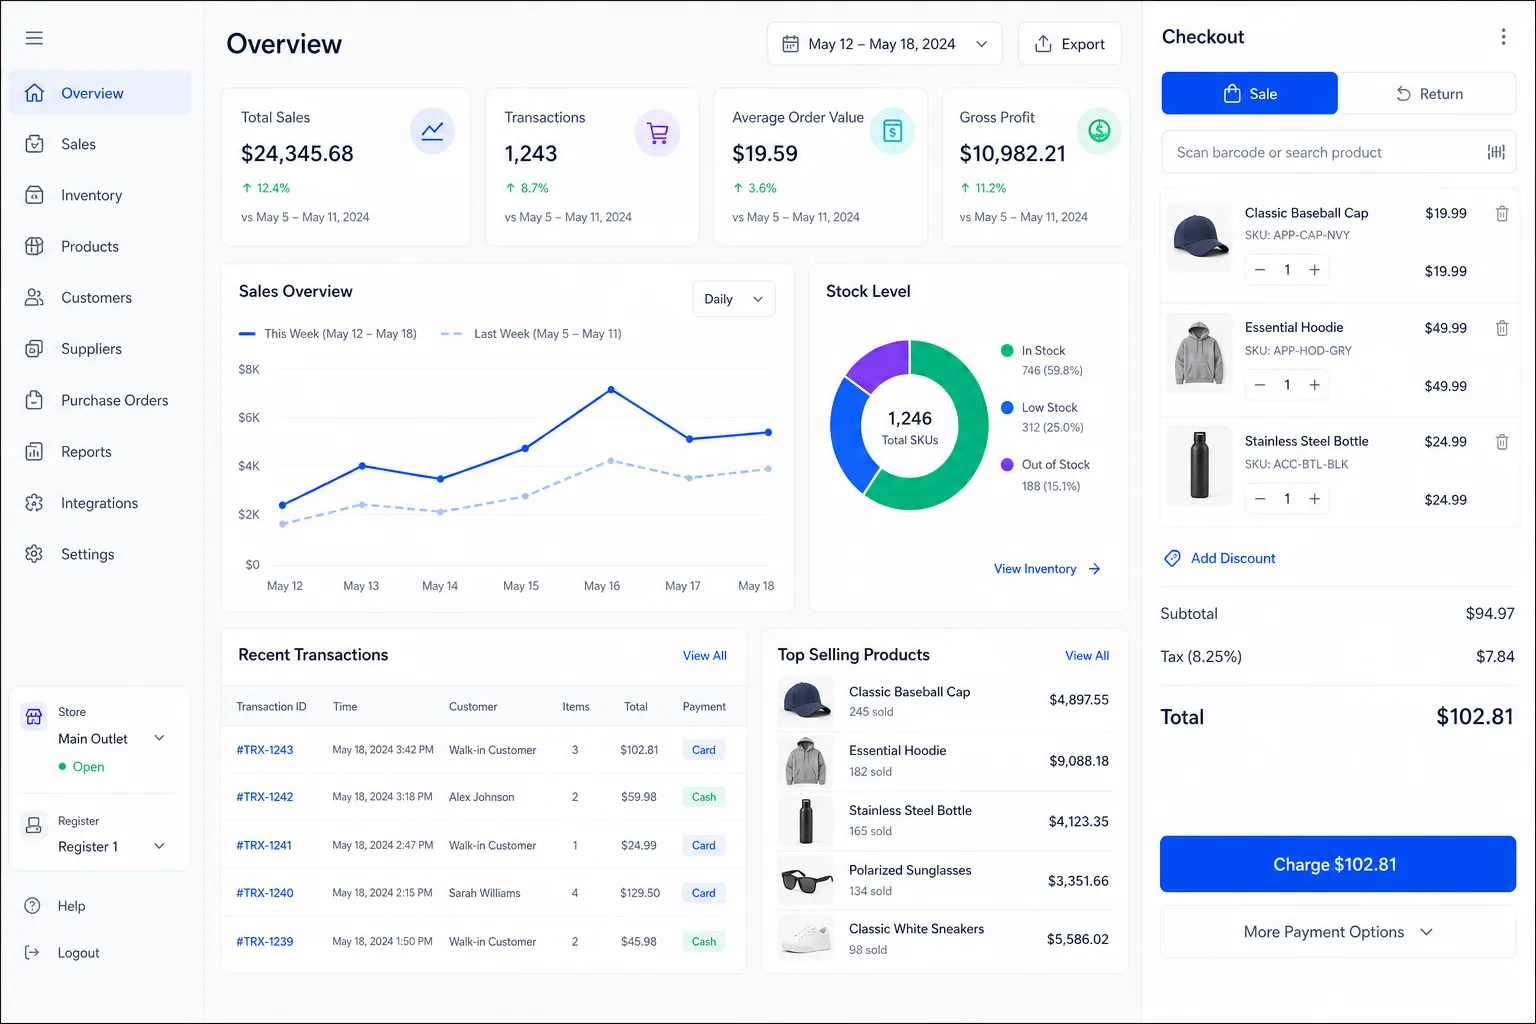Screen dimensions: 1536x1024
Task: Decrease Essential Hoodie quantity
Action: (1260, 385)
